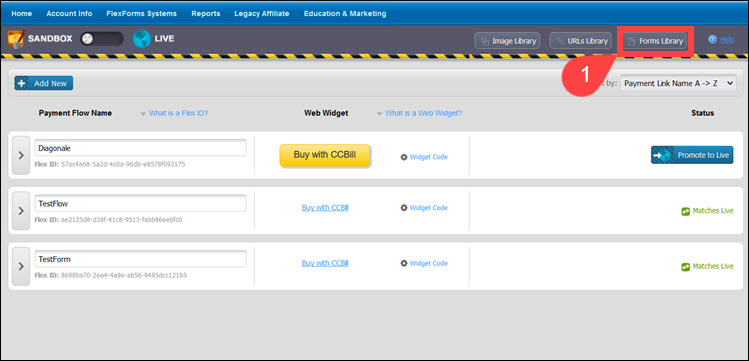Click the Add New button

coord(43,83)
